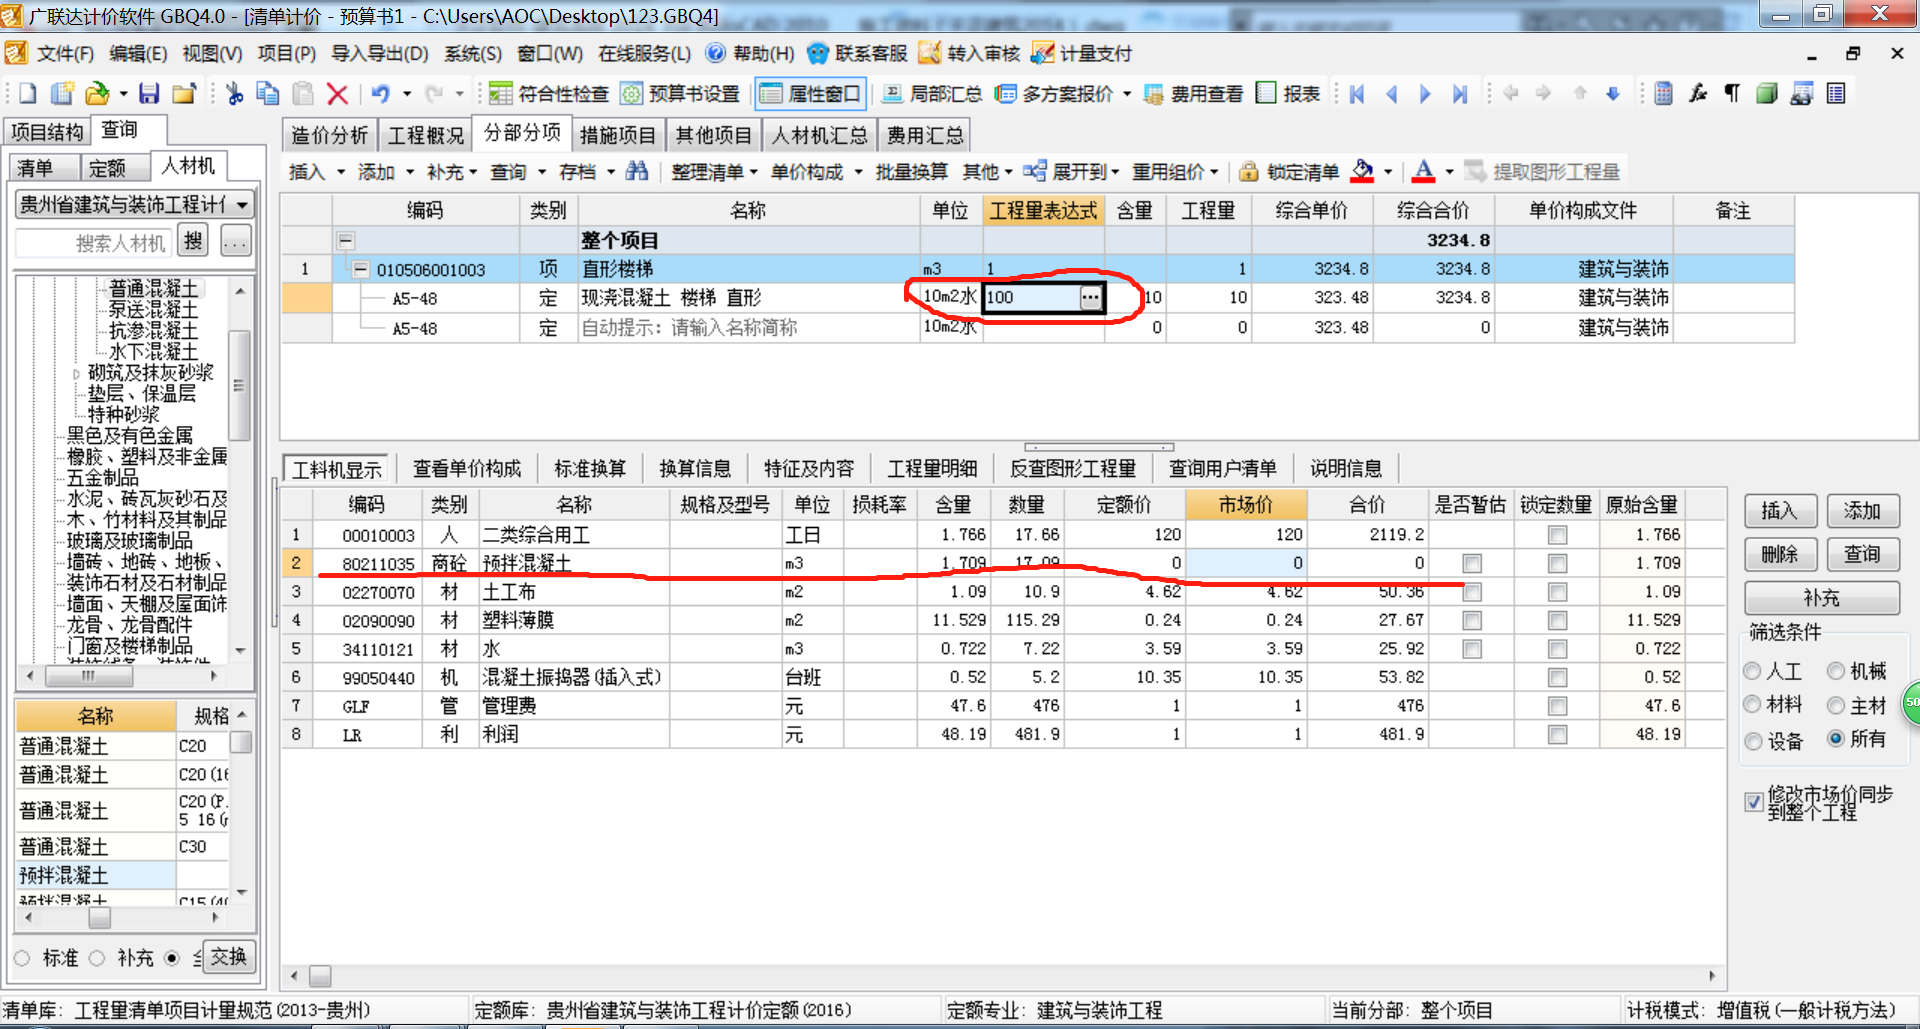Check 锁定数量 for 水 row
This screenshot has height=1029, width=1920.
(1557, 649)
